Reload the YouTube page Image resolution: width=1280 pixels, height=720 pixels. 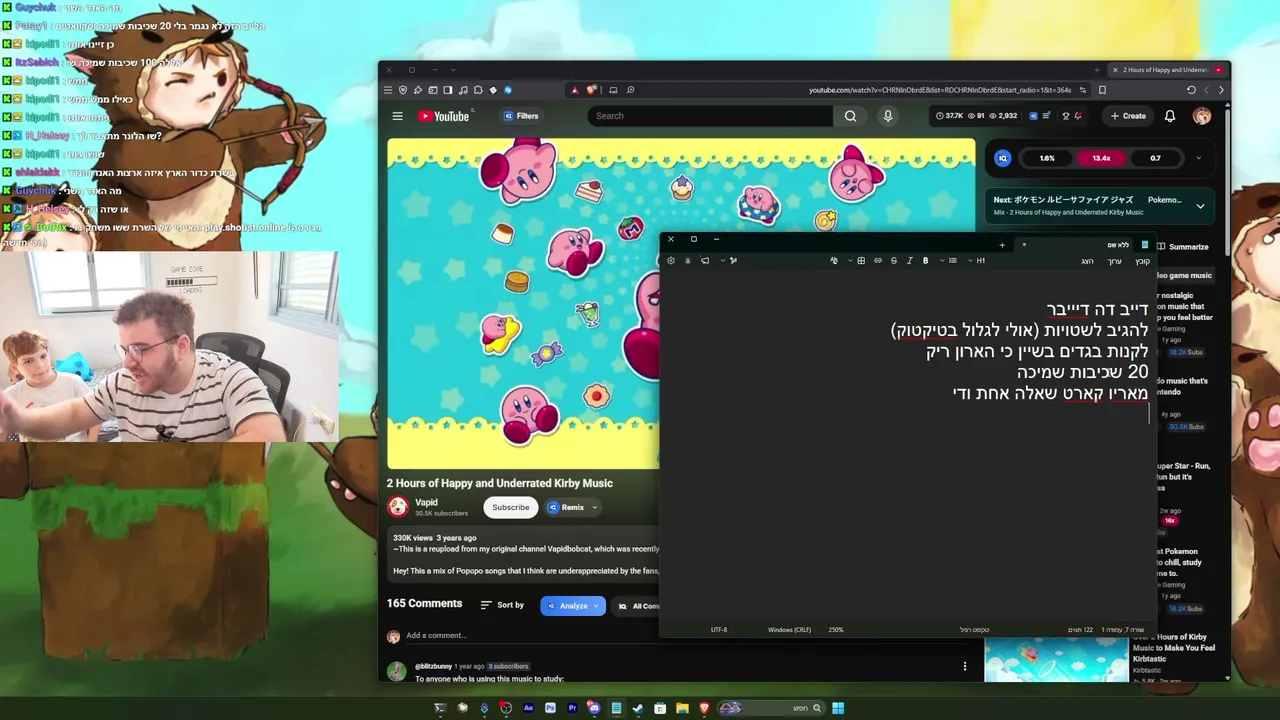1191,90
